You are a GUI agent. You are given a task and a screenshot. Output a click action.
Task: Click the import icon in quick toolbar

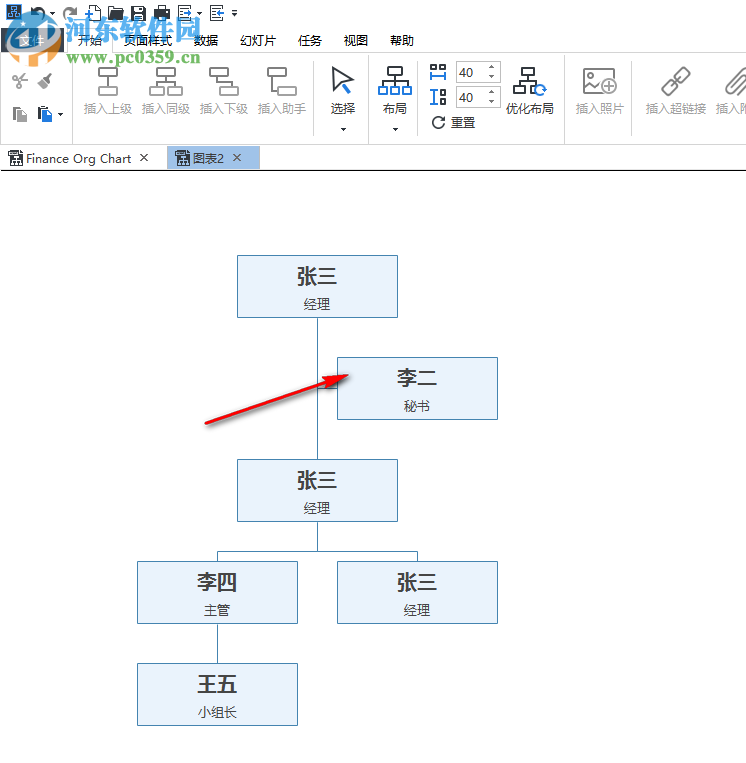click(x=217, y=13)
